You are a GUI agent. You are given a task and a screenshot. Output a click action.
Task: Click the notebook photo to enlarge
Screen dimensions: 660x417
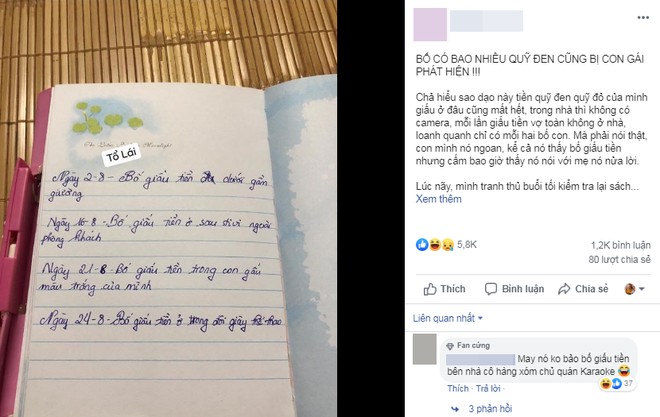pyautogui.click(x=168, y=209)
